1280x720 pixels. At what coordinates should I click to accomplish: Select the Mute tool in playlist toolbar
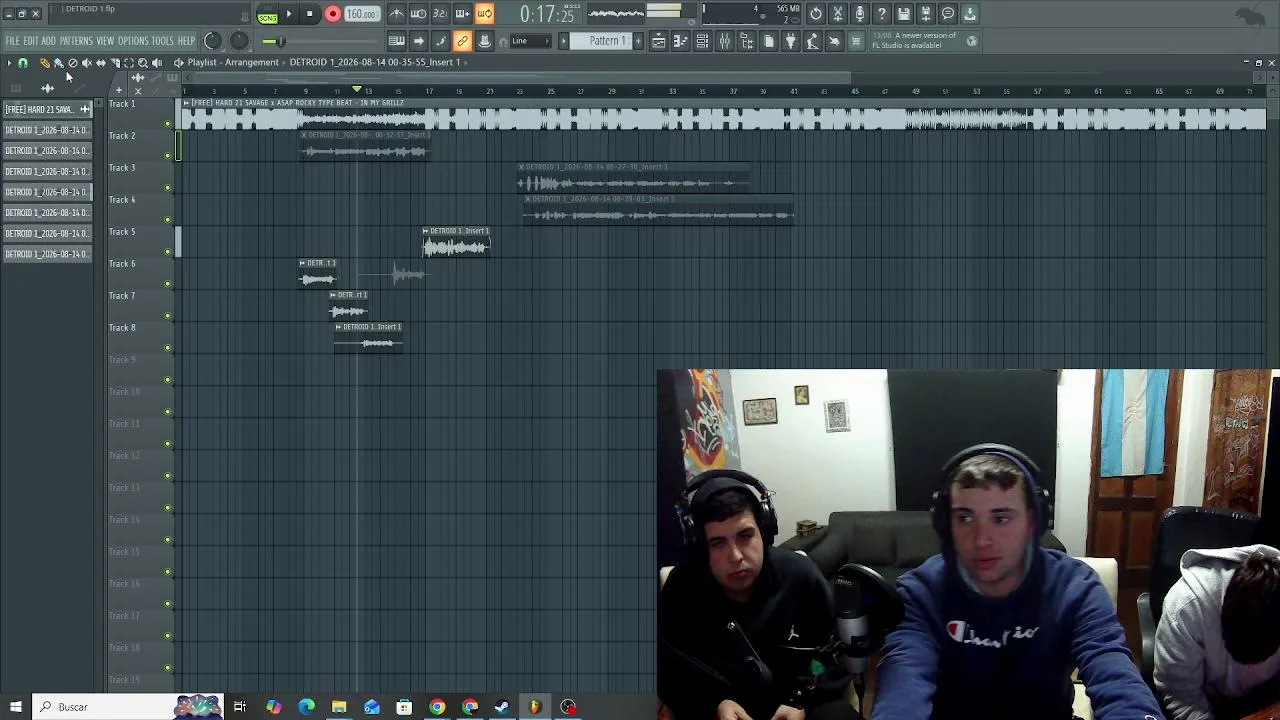pos(86,63)
